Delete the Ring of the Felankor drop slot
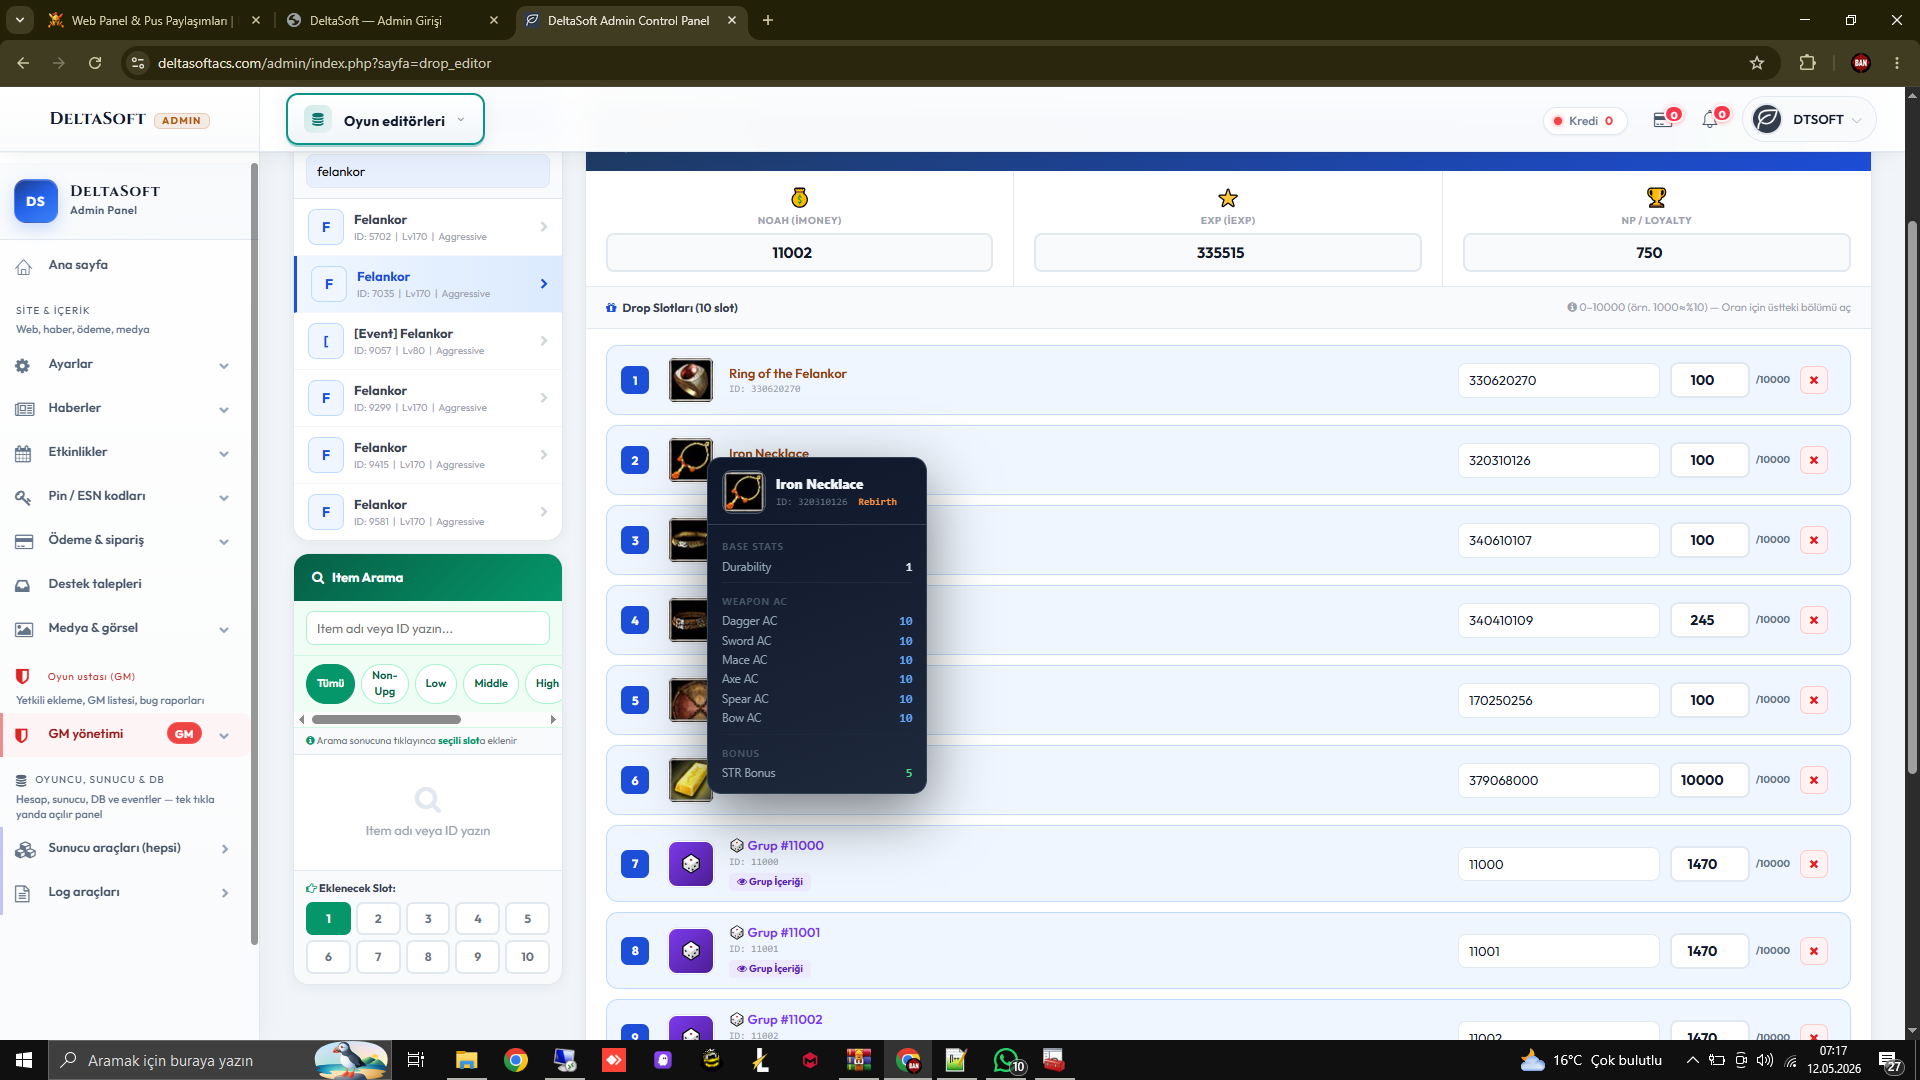The width and height of the screenshot is (1920, 1080). 1813,380
